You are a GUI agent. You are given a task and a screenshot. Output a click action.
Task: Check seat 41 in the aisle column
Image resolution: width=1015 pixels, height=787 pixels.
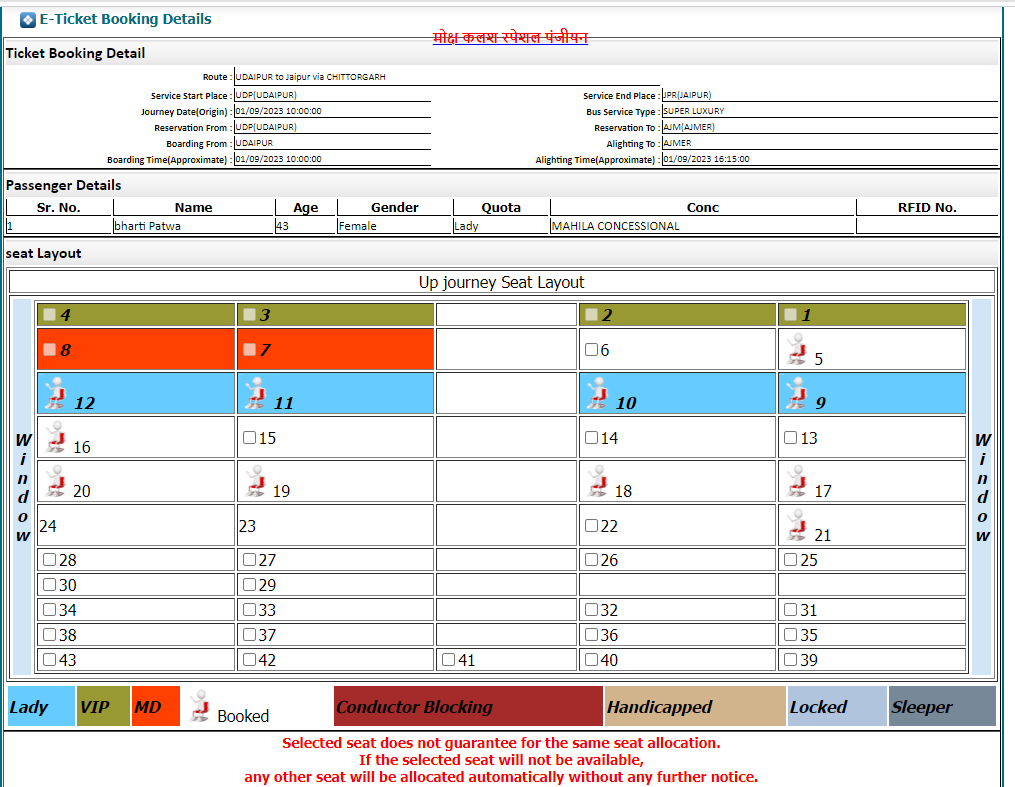(x=448, y=659)
